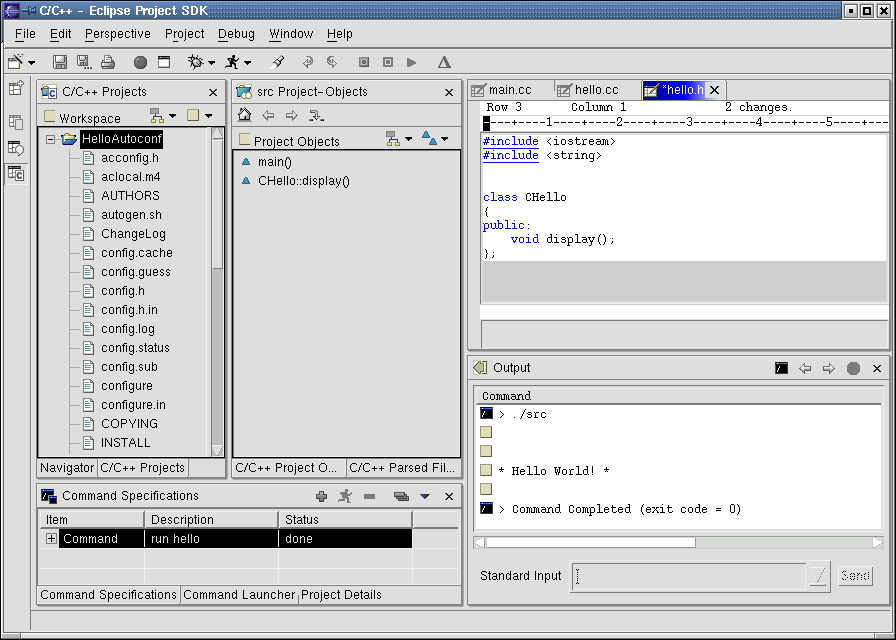Click the Debug bug icon
The width and height of the screenshot is (896, 640).
(194, 62)
